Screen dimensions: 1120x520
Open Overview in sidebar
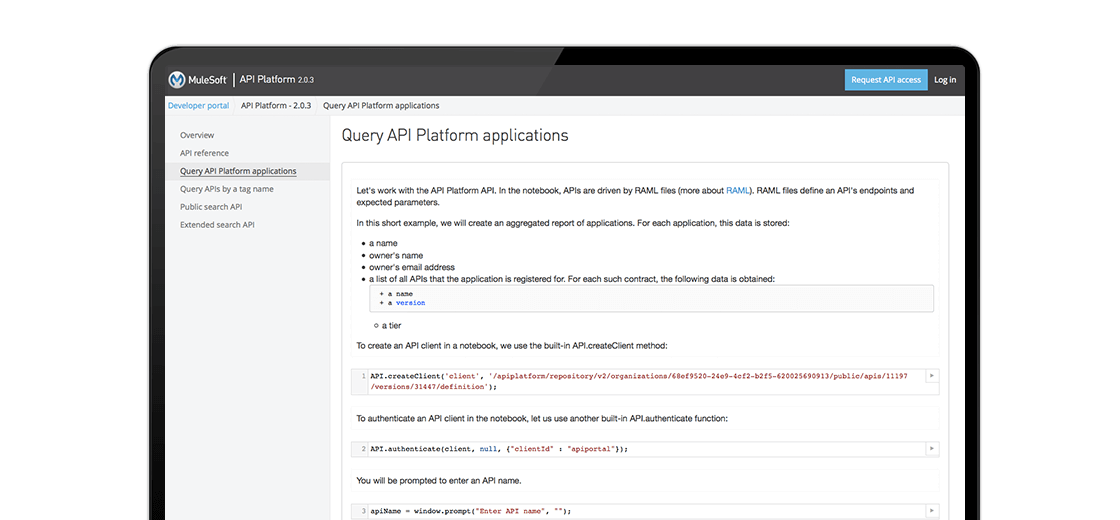tap(197, 135)
